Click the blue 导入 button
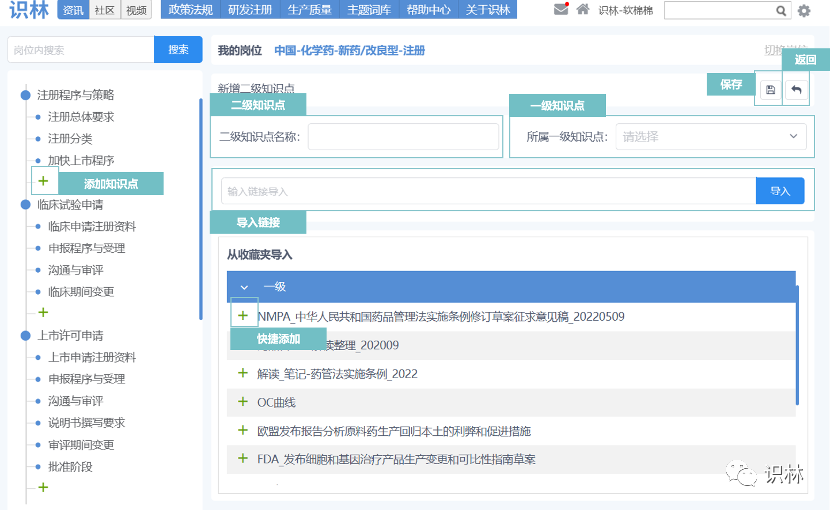 coord(779,191)
